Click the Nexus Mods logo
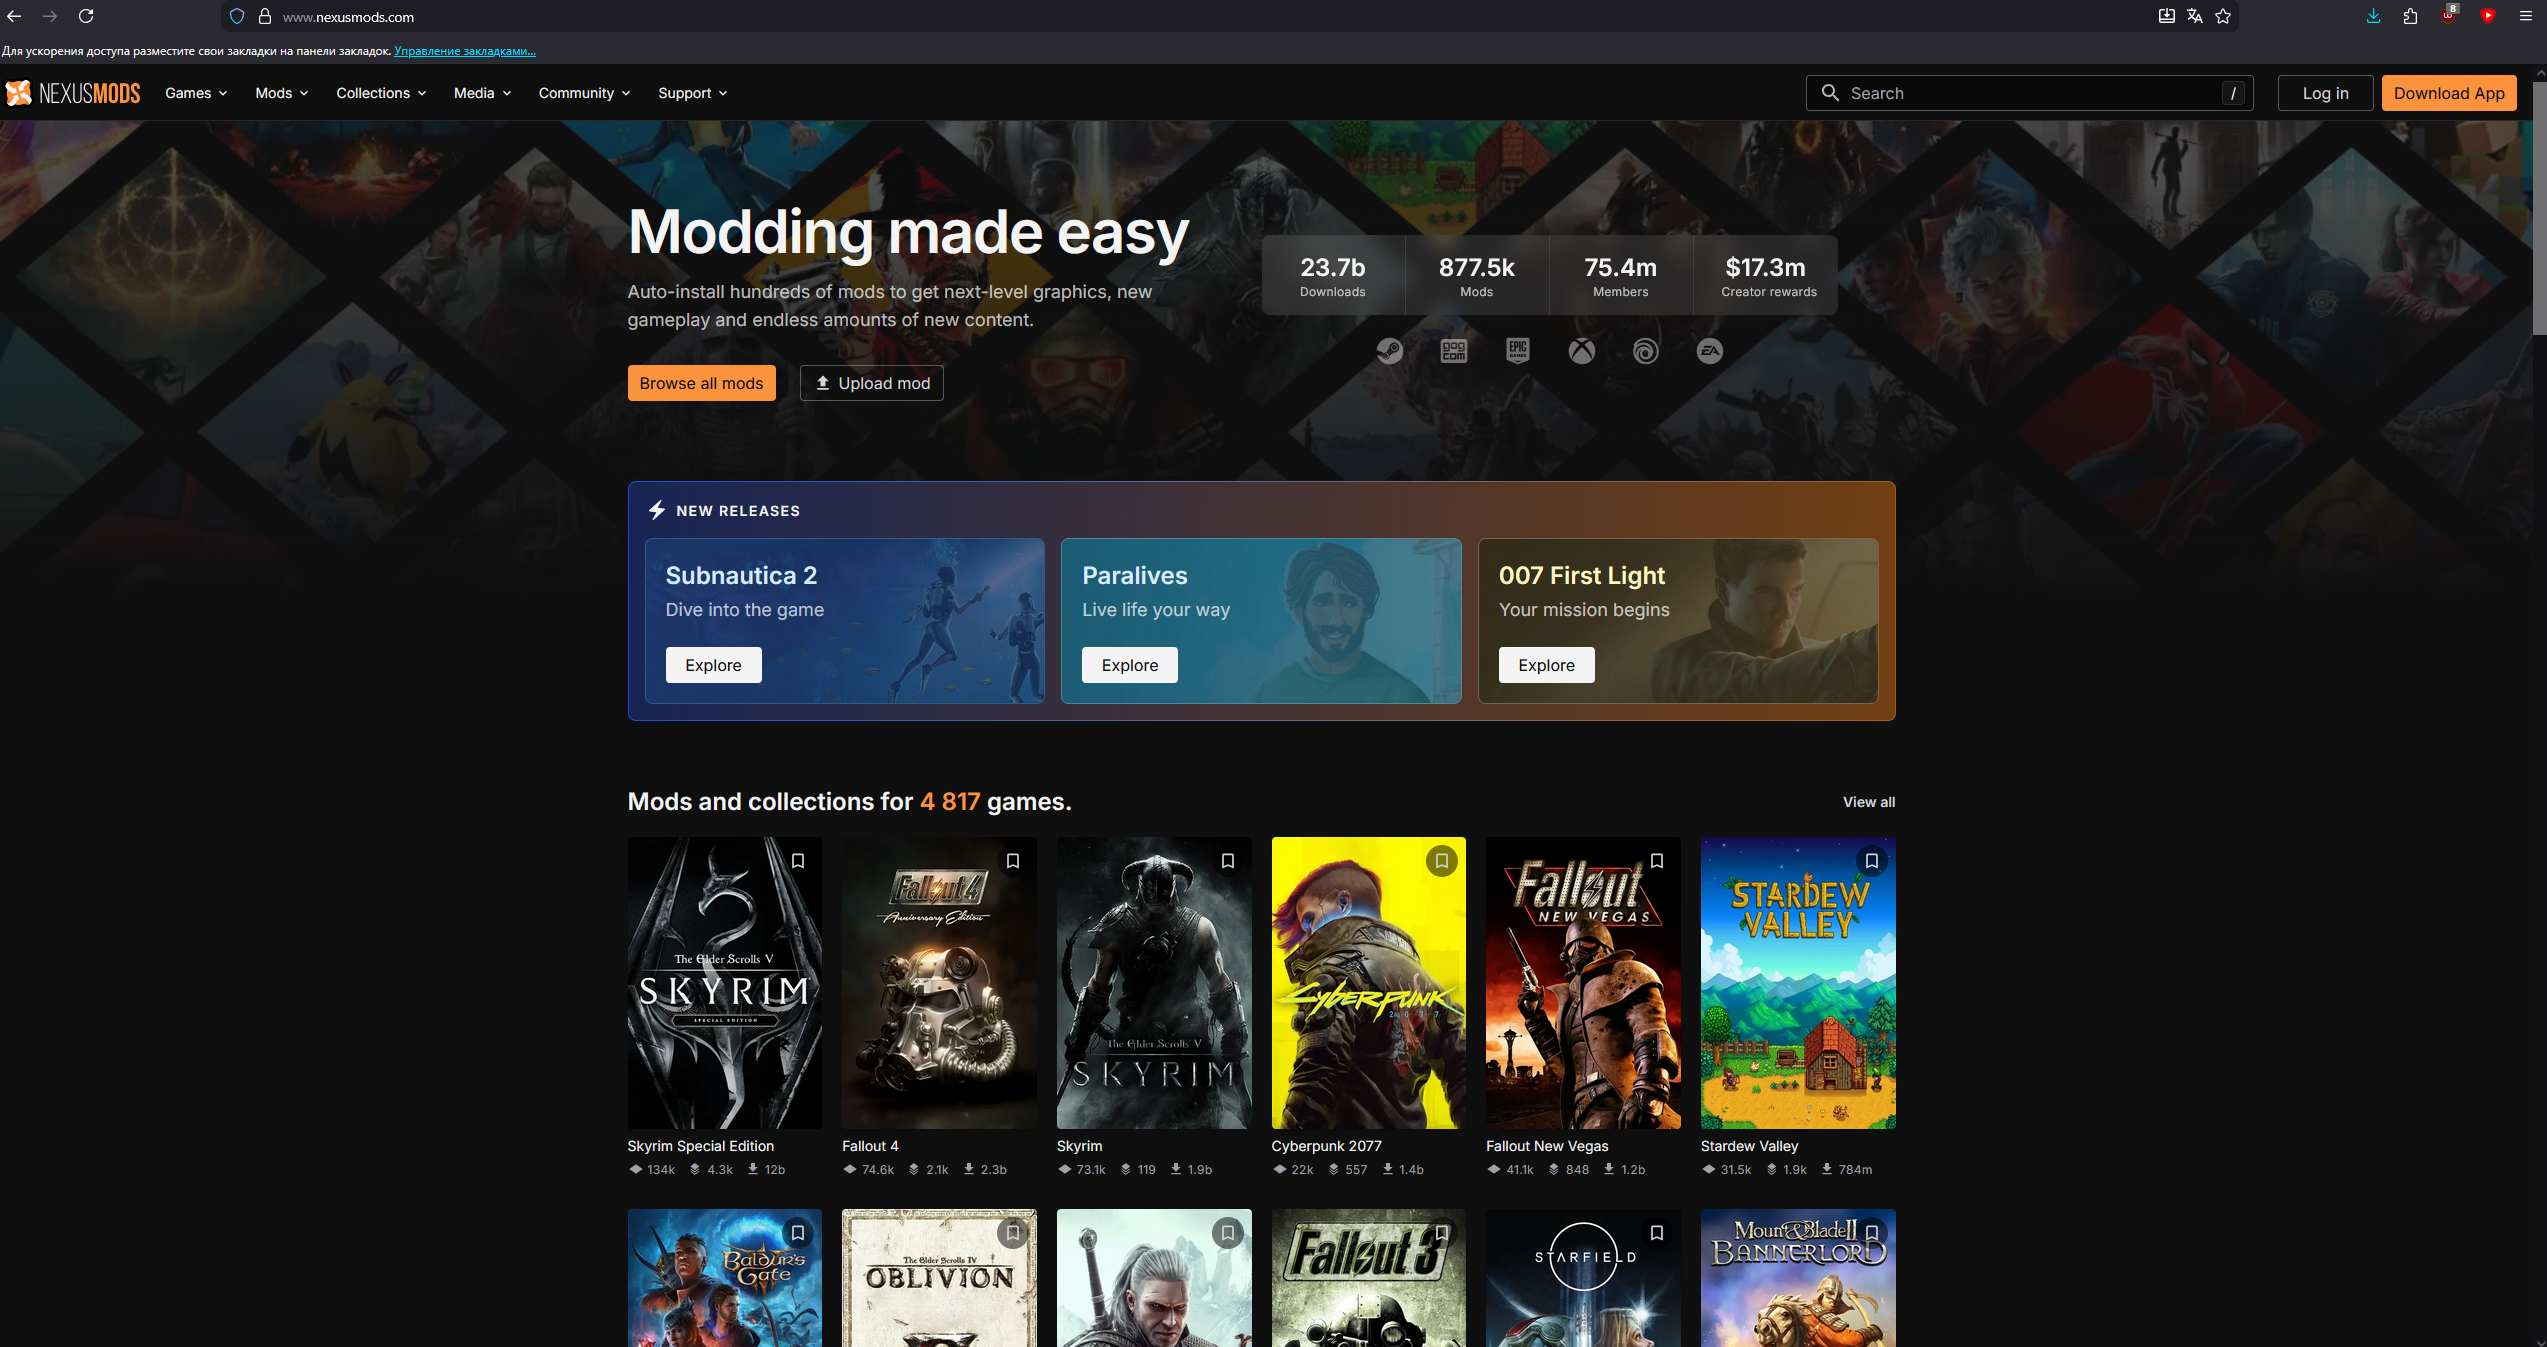Viewport: 2547px width, 1347px height. click(x=73, y=93)
